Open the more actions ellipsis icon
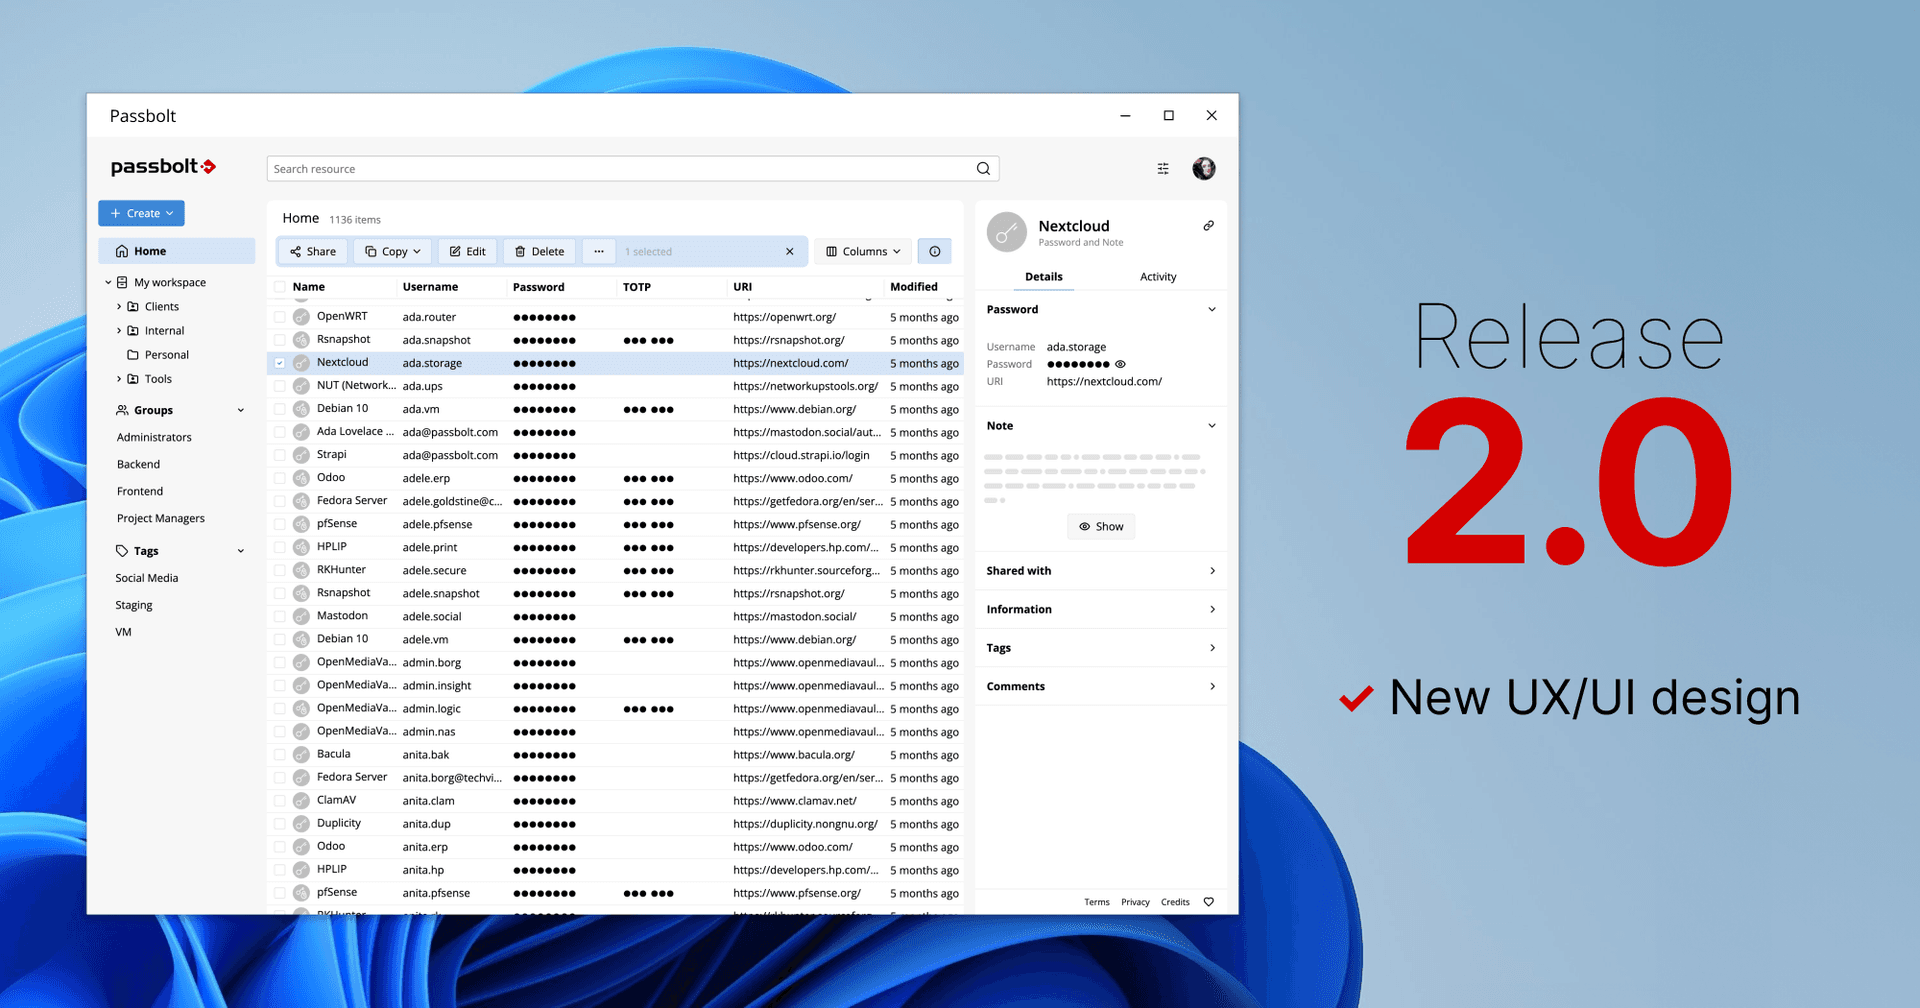This screenshot has height=1008, width=1920. (598, 251)
